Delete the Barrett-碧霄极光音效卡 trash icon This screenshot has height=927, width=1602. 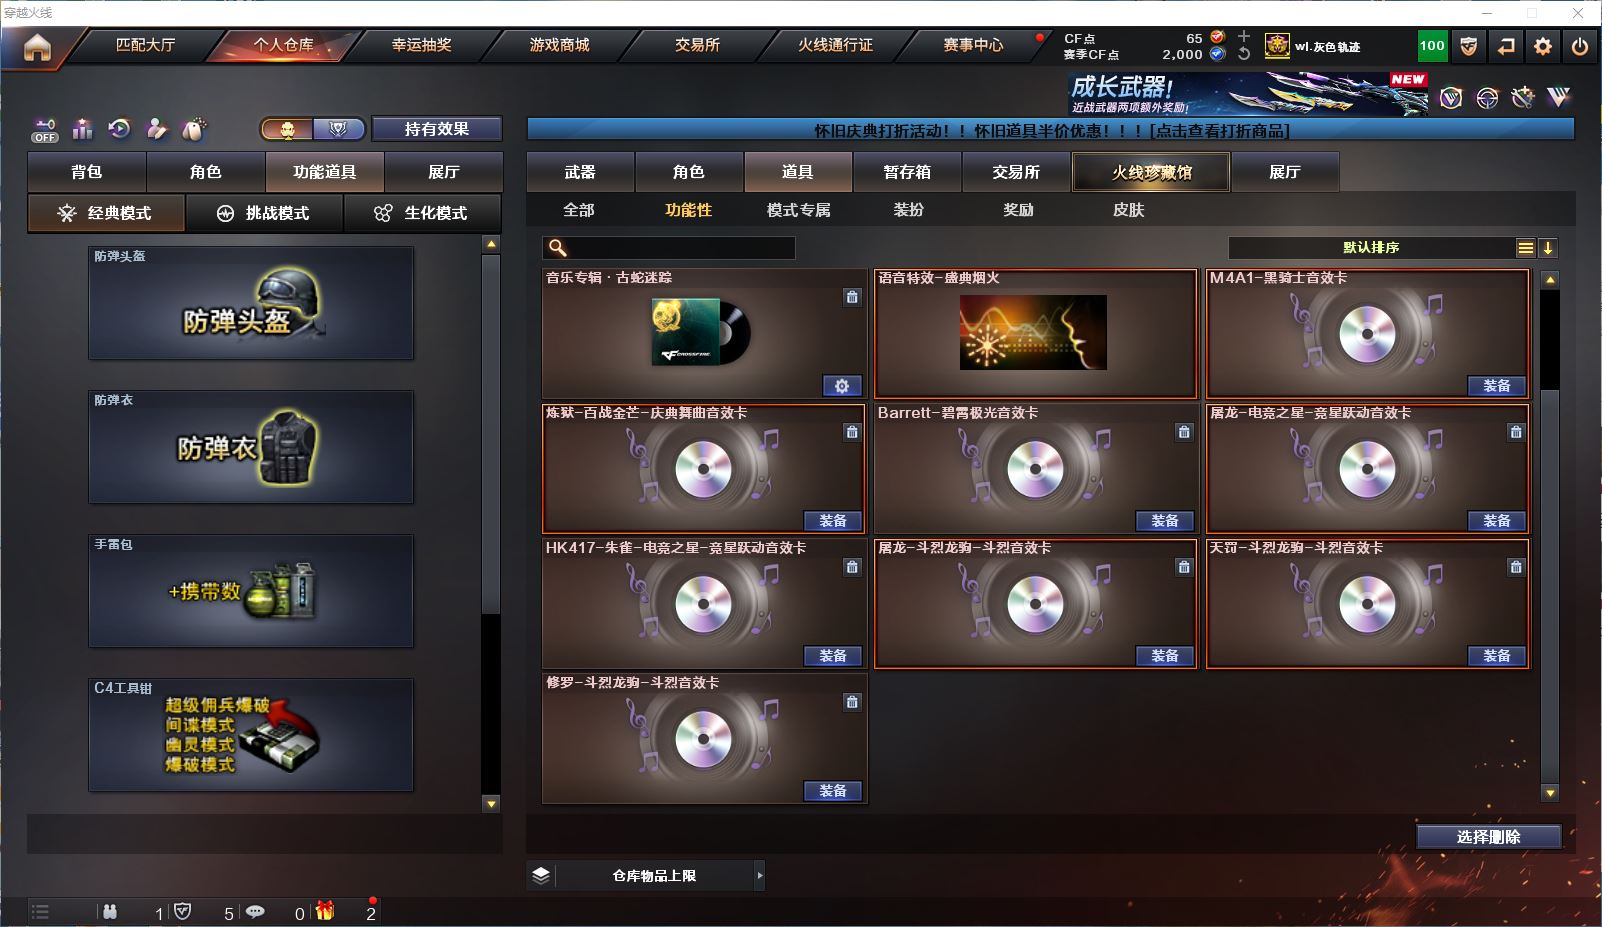(1184, 432)
